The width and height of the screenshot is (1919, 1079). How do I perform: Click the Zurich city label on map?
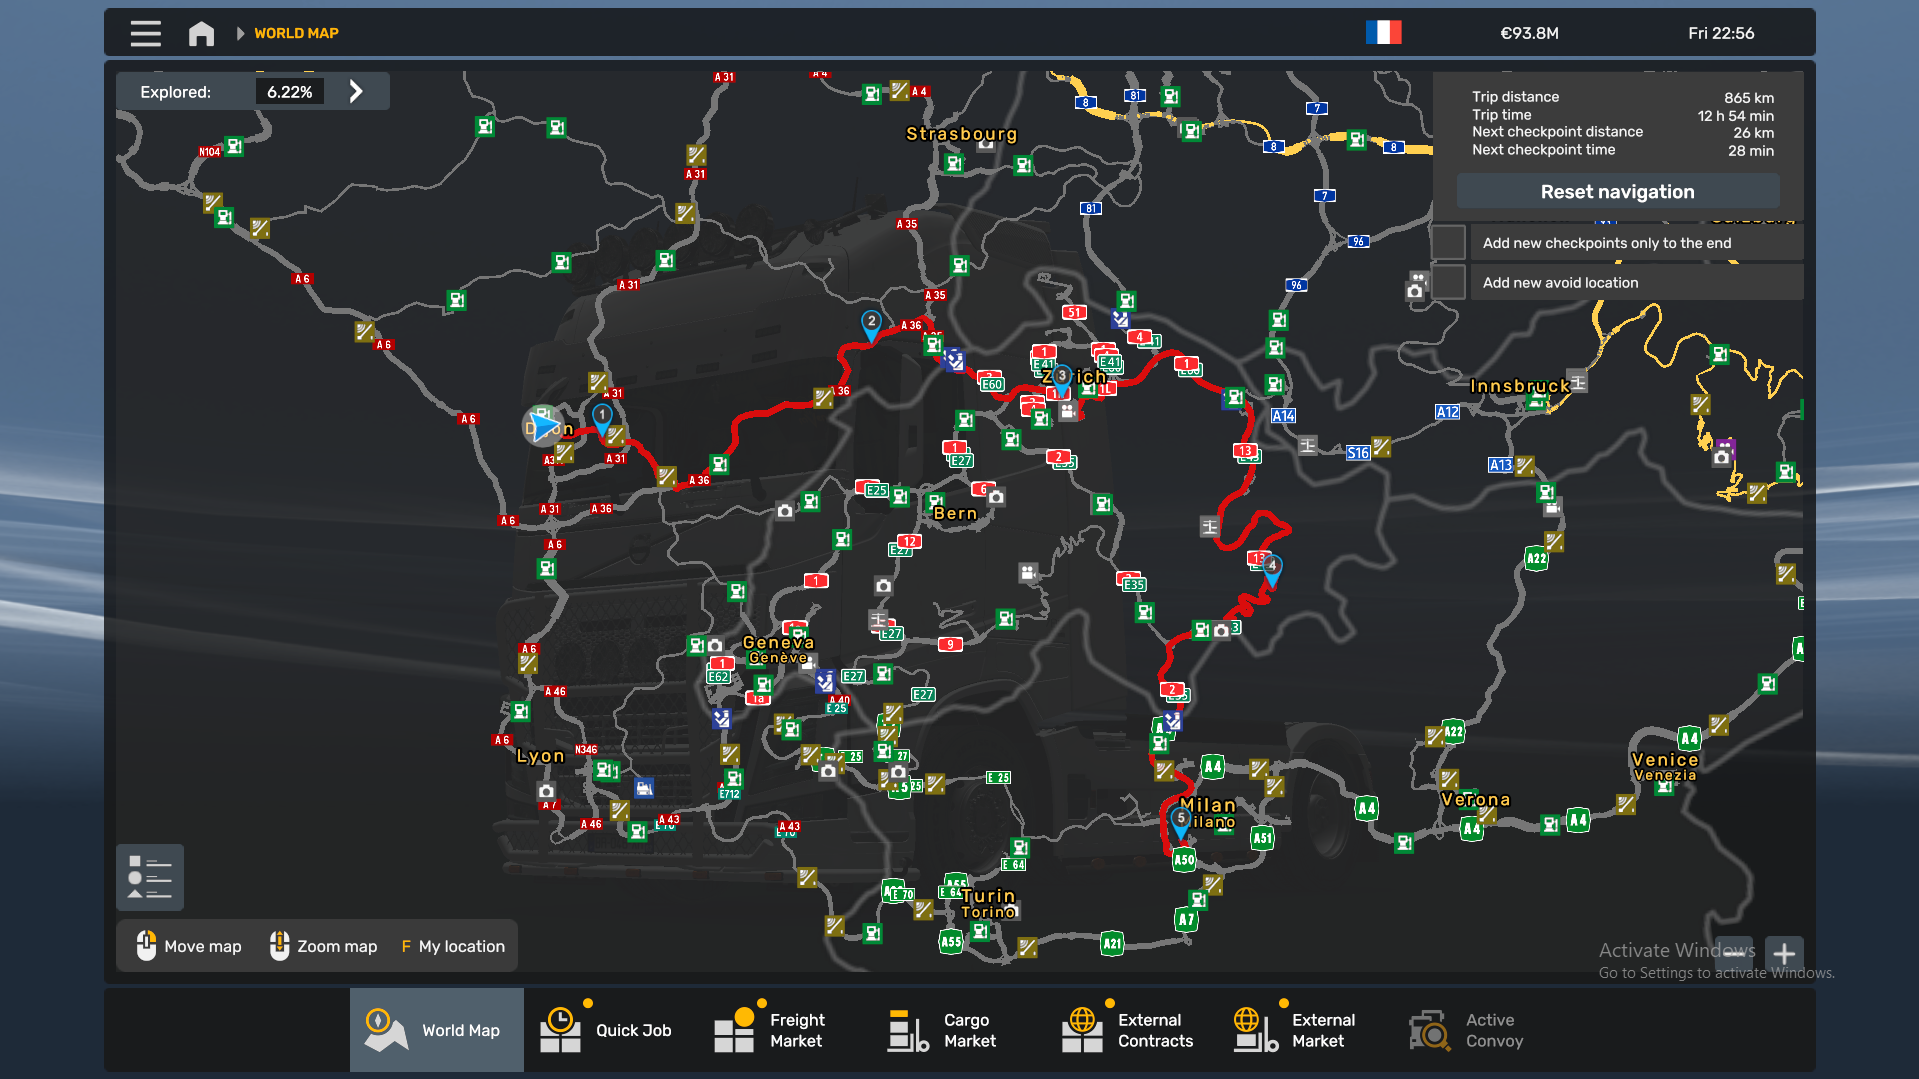coord(1080,377)
